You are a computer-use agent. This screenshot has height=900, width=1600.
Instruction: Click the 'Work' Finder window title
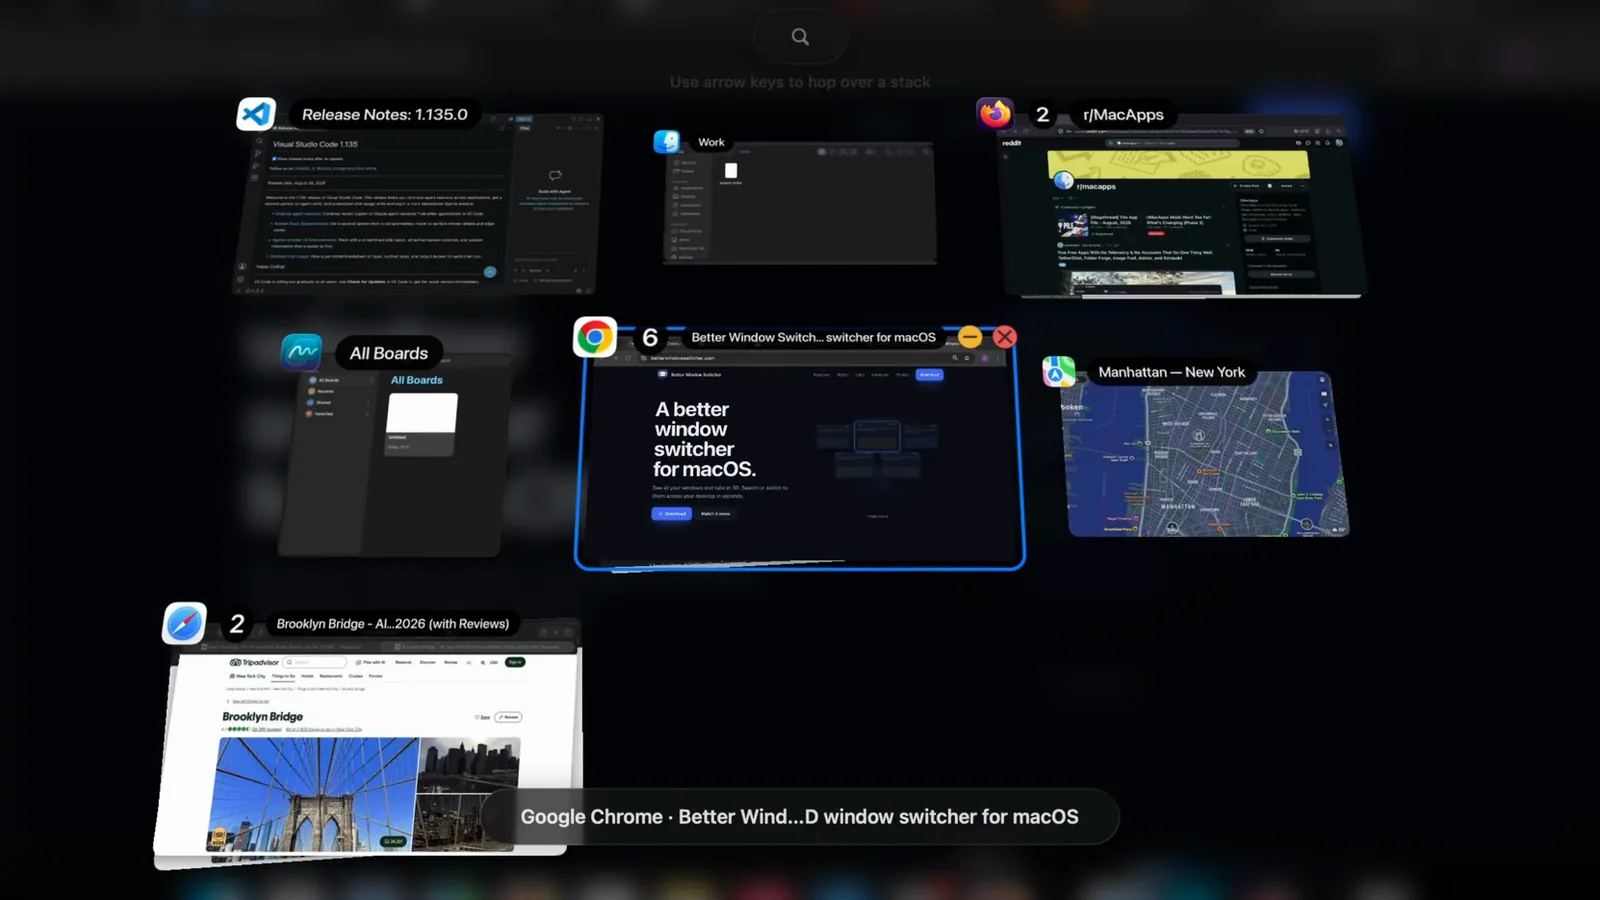pos(711,142)
